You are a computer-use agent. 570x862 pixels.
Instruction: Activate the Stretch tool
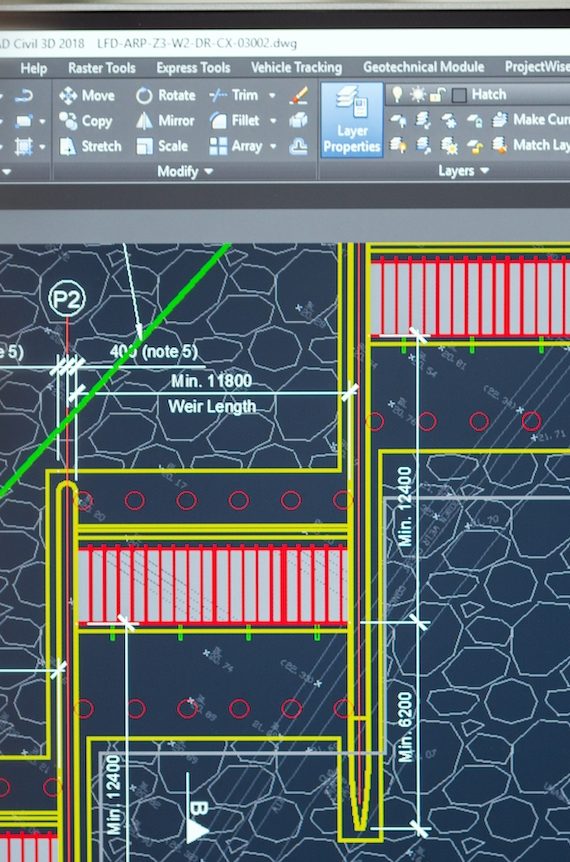(90, 146)
